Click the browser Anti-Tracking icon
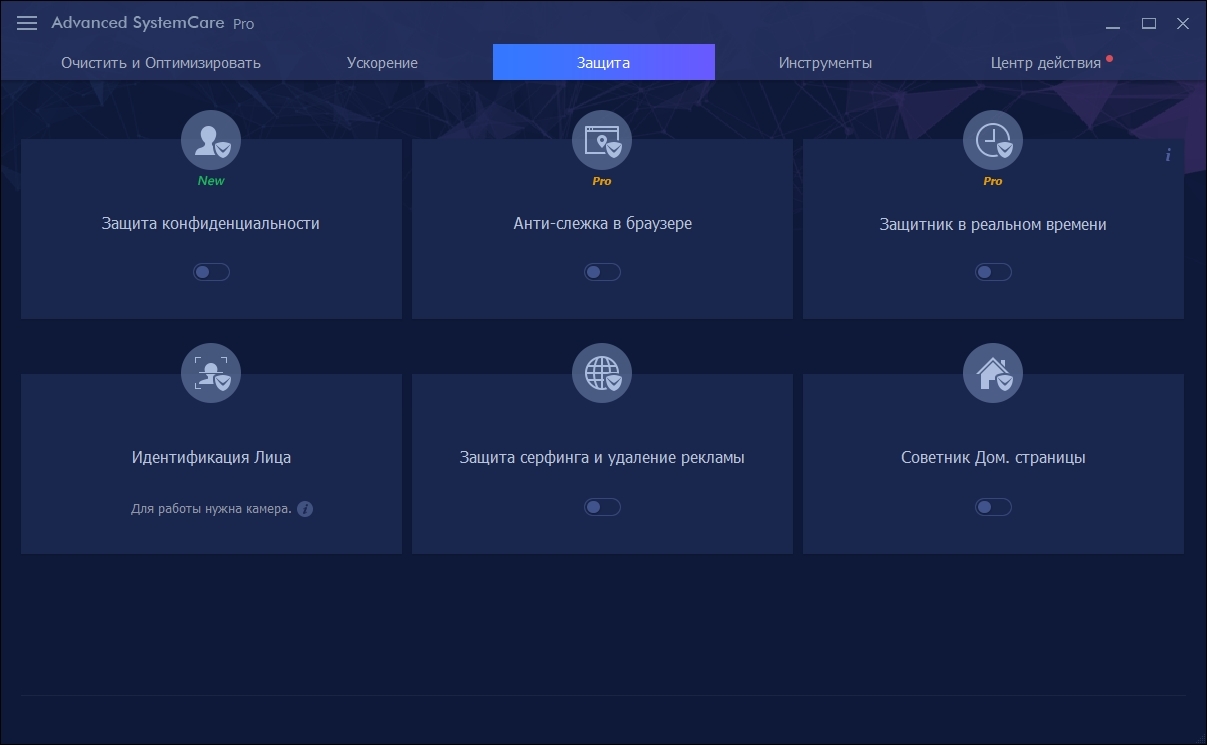 pyautogui.click(x=602, y=140)
